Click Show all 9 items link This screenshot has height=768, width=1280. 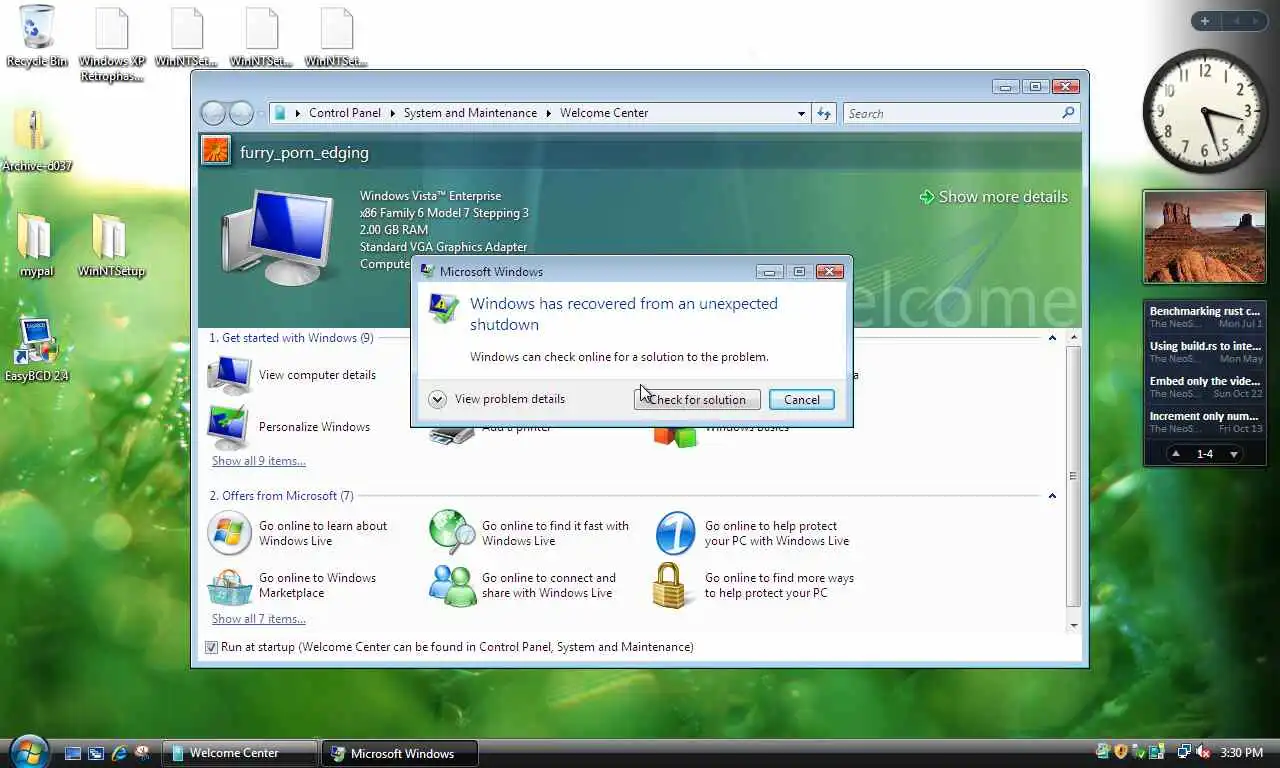pyautogui.click(x=259, y=461)
